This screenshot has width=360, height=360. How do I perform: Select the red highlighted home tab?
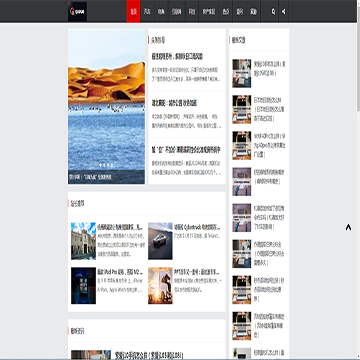click(133, 11)
